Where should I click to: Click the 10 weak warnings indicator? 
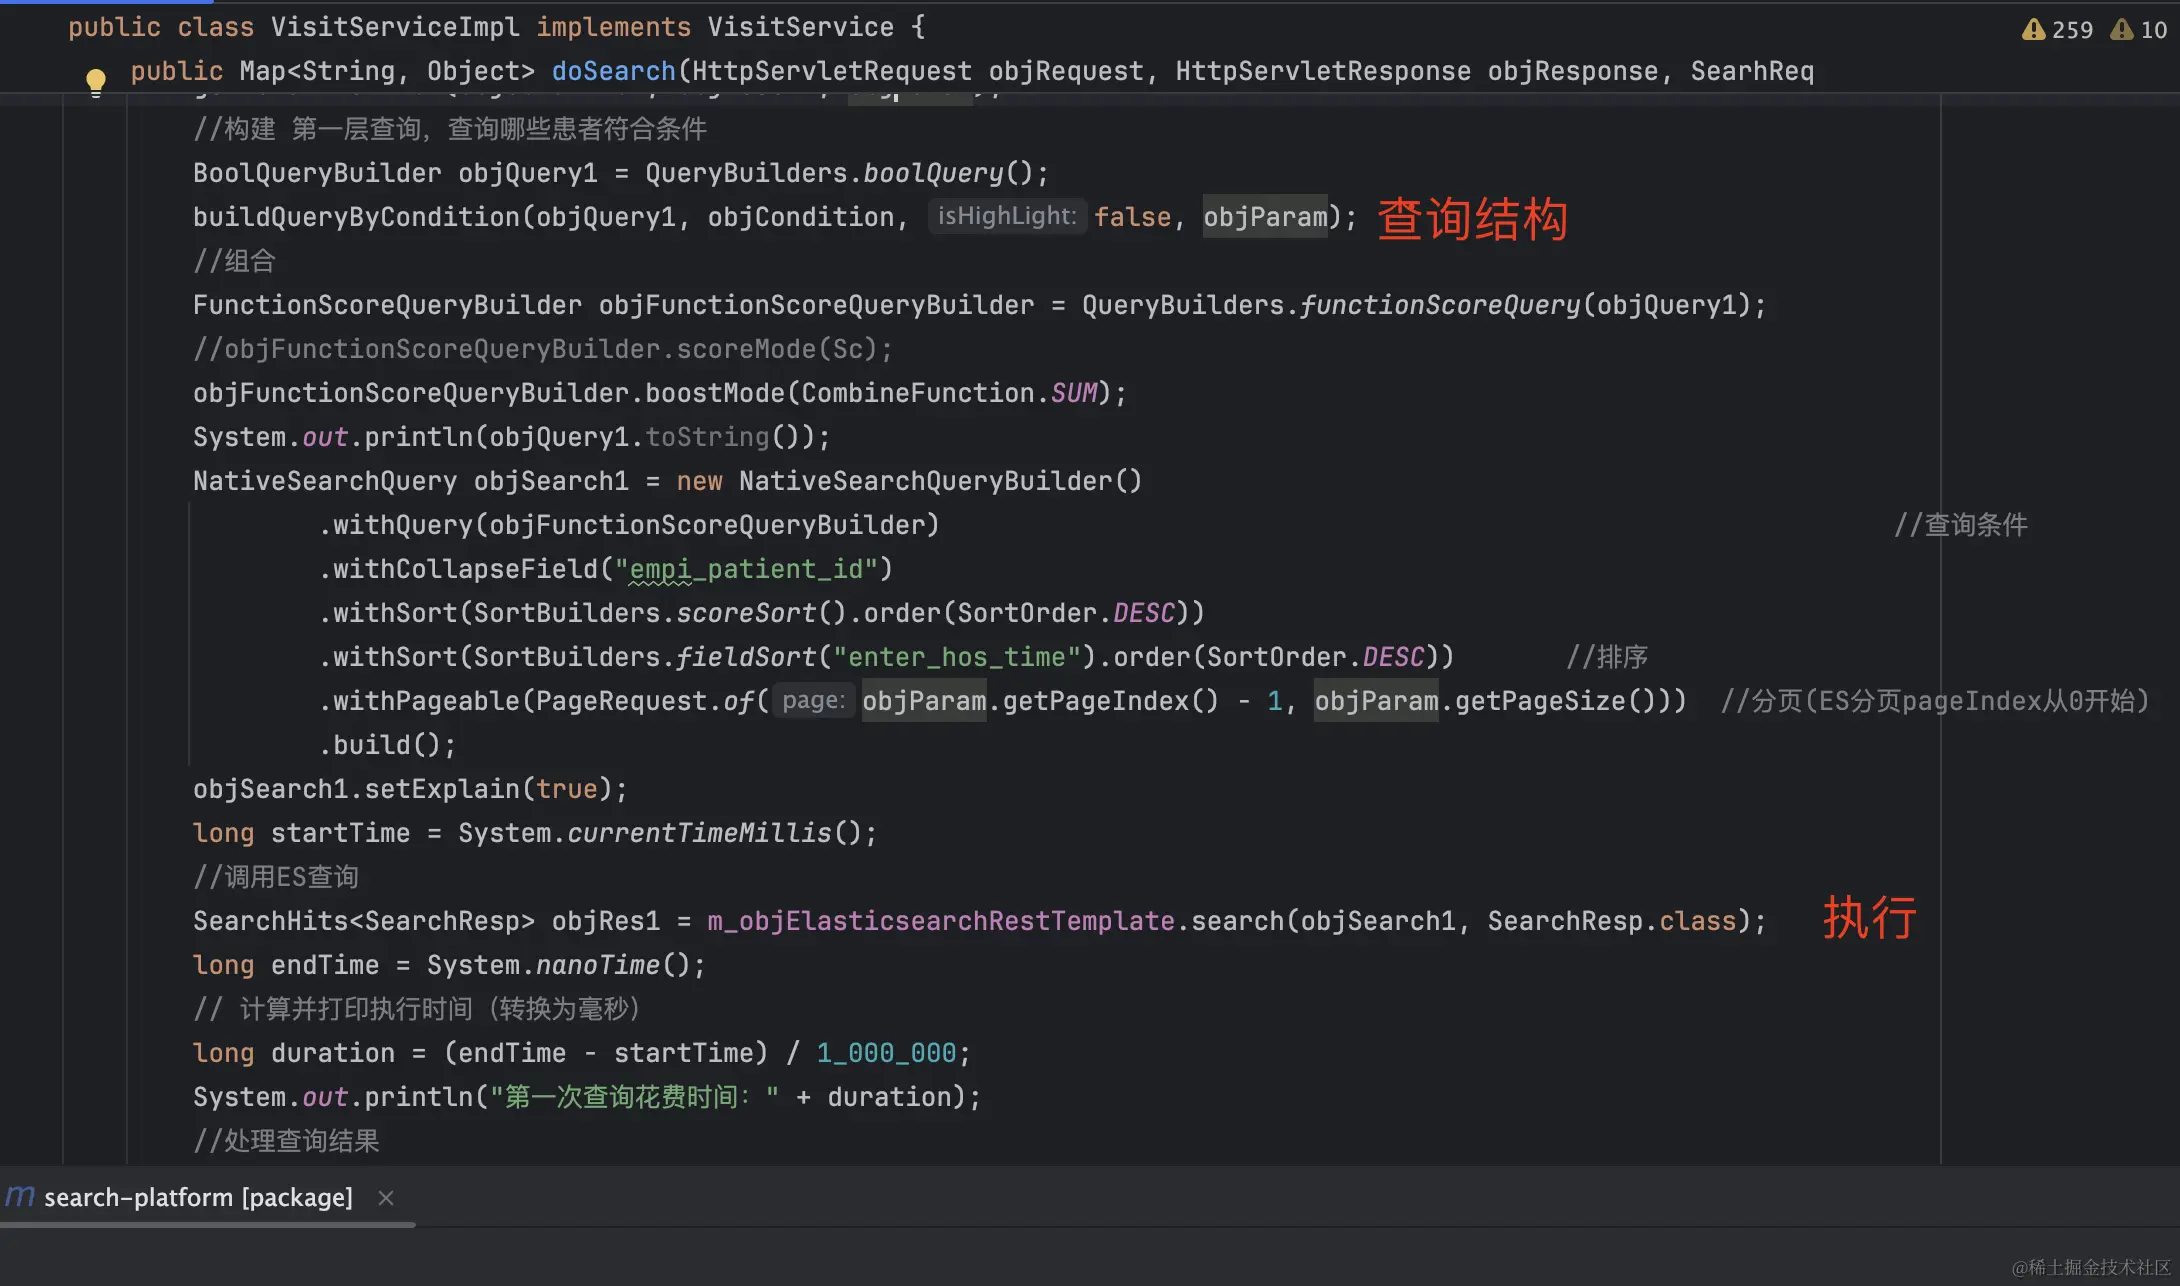tap(2138, 30)
